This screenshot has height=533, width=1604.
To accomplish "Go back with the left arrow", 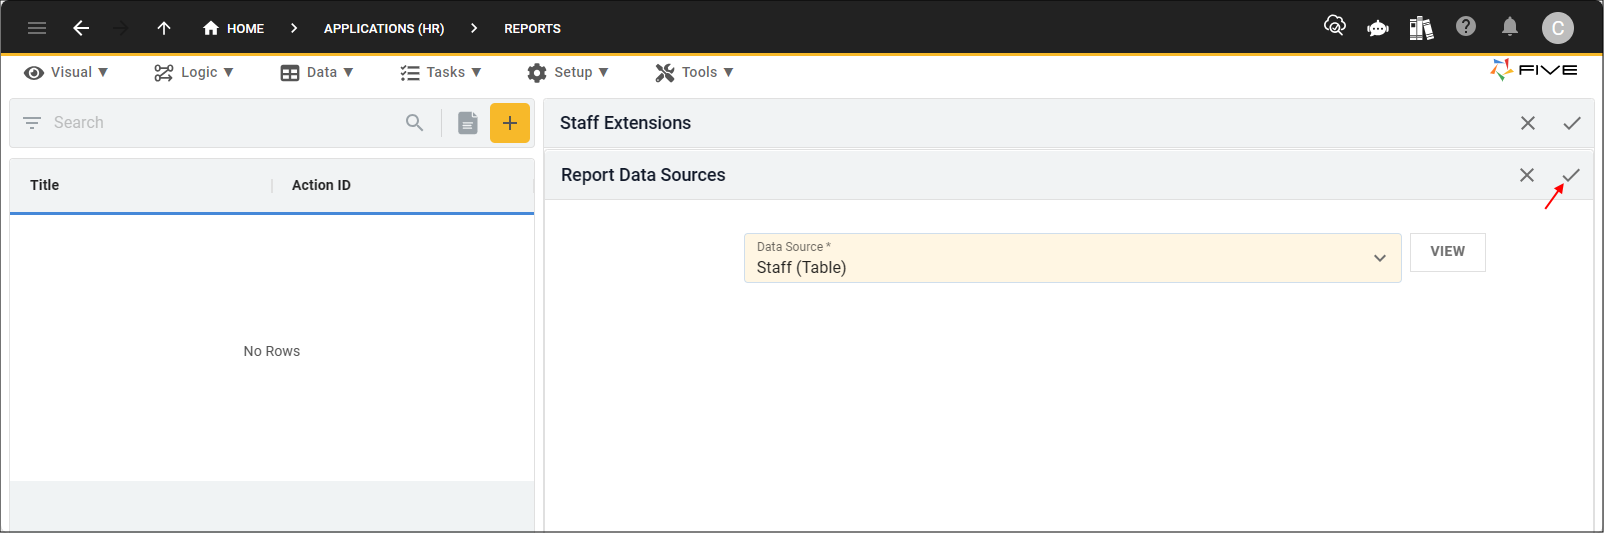I will [81, 28].
